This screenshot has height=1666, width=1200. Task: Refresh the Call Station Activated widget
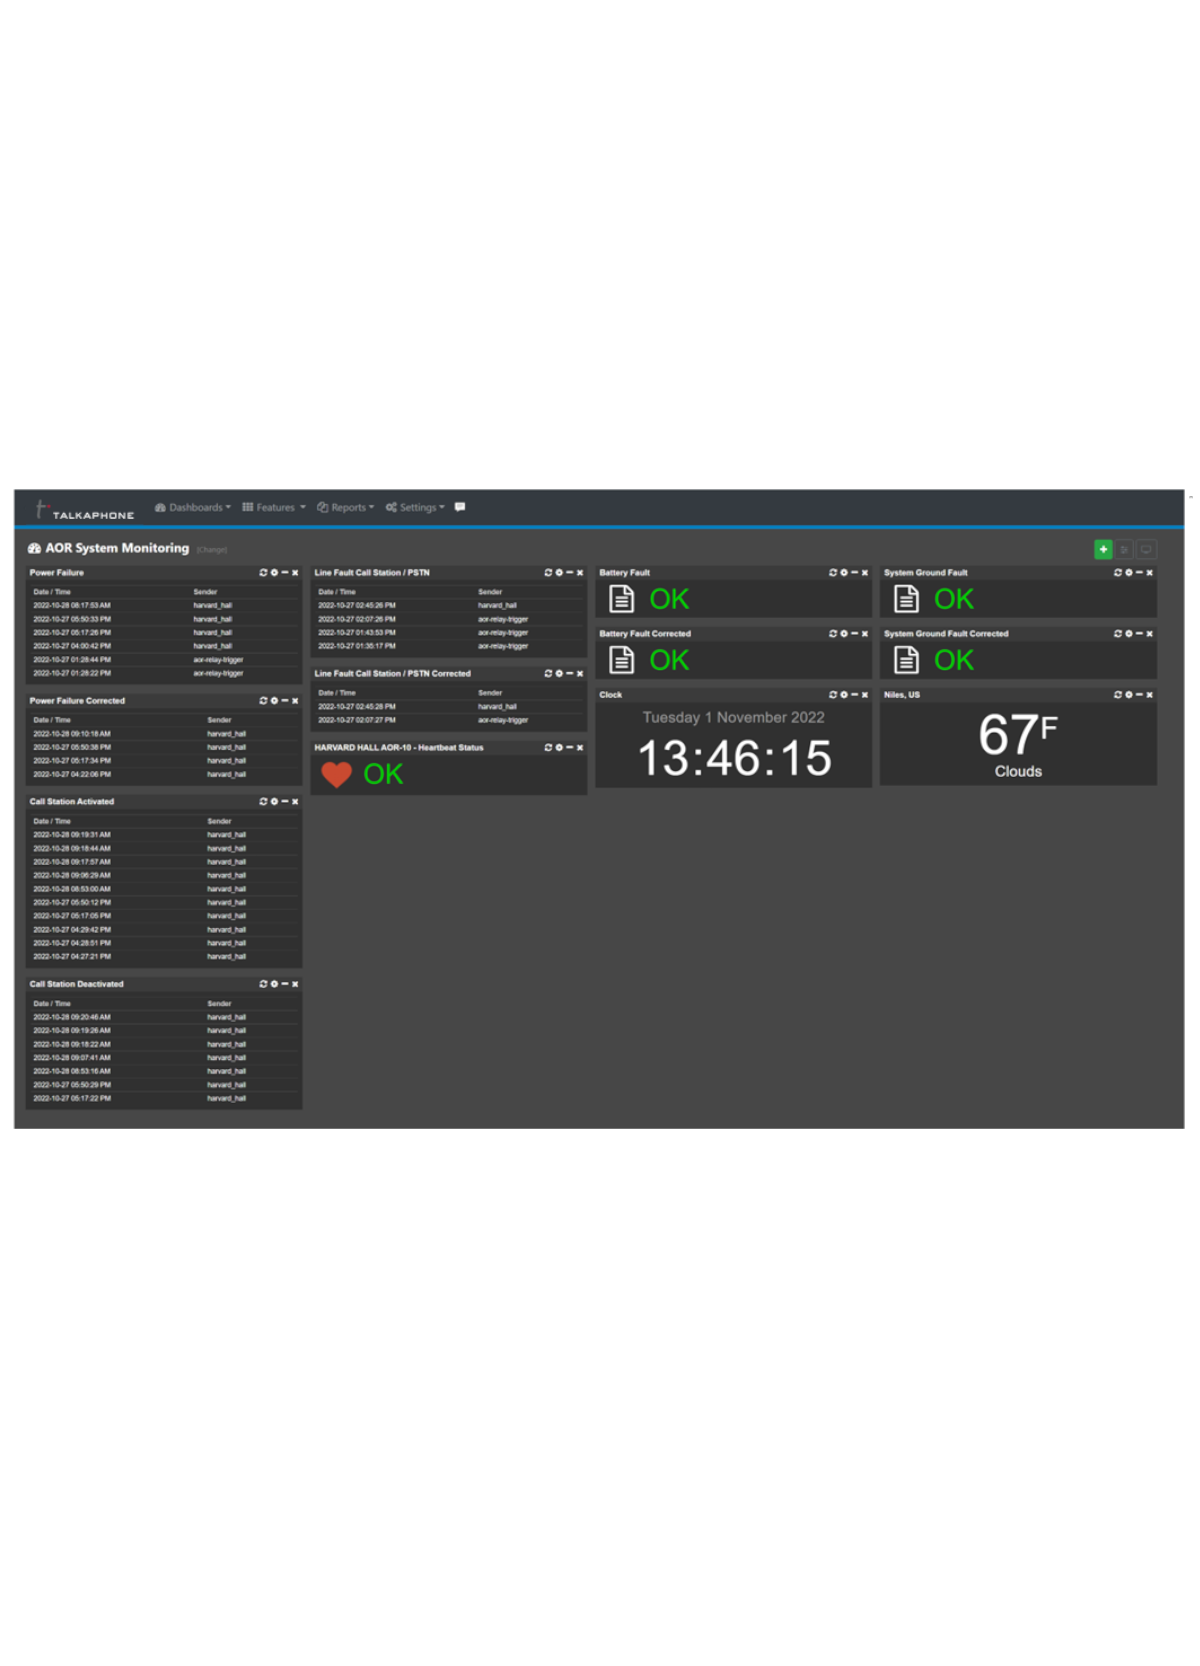point(263,802)
